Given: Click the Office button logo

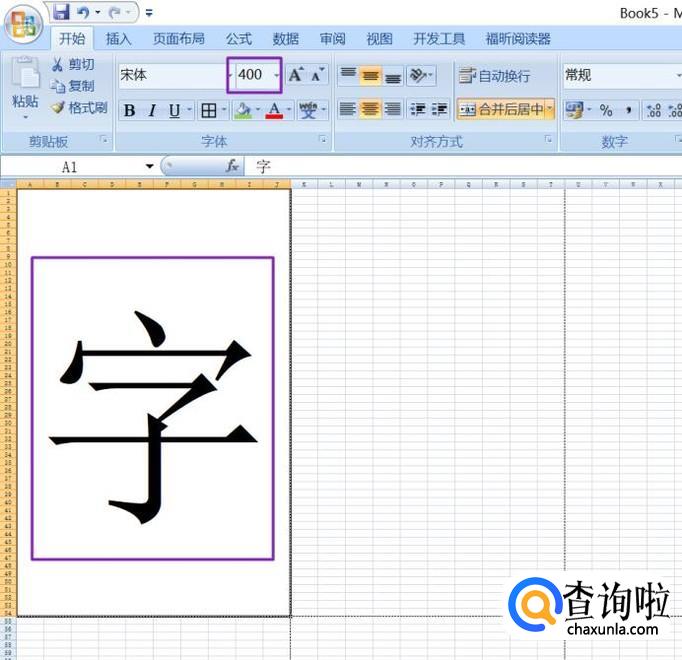Looking at the screenshot, I should (24, 24).
